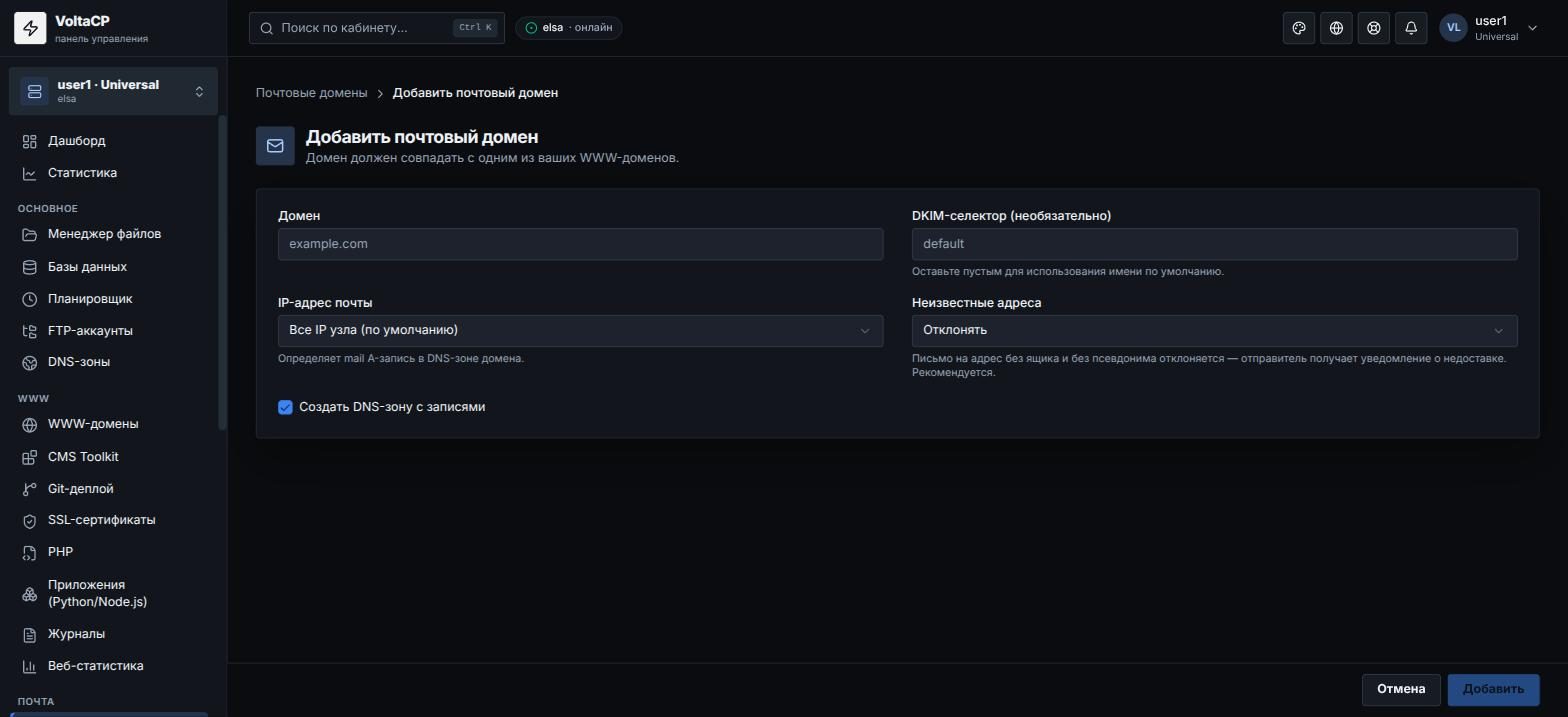The width and height of the screenshot is (1568, 717).
Task: Click the VoltaCP lightning logo
Action: click(30, 29)
